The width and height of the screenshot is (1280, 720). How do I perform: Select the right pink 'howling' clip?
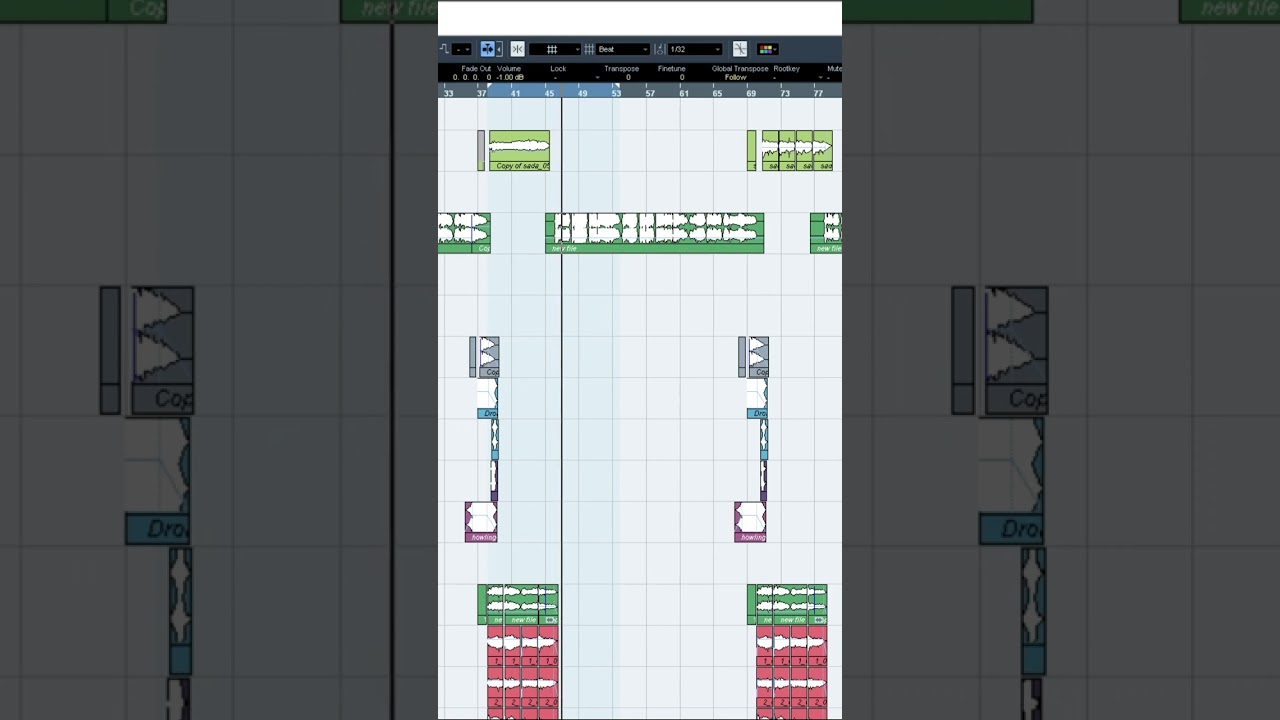[x=750, y=522]
